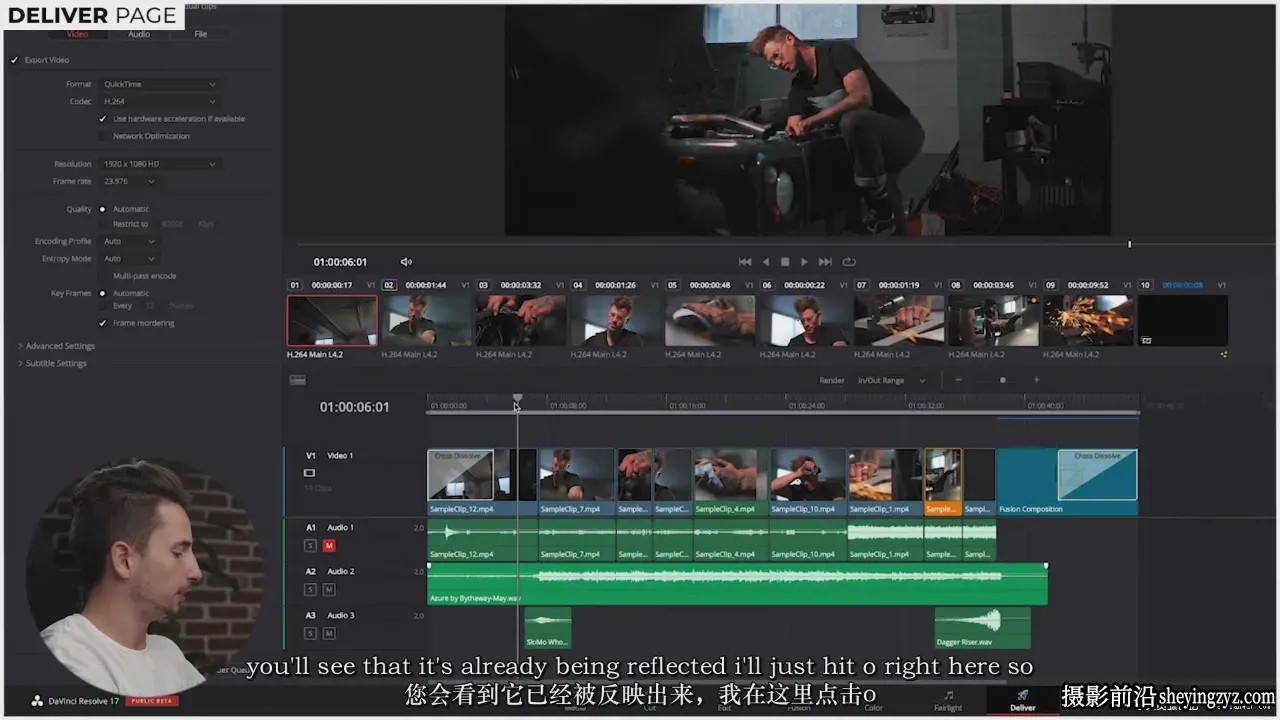Image resolution: width=1280 pixels, height=720 pixels.
Task: Expand Subtitle Settings
Action: pos(52,363)
